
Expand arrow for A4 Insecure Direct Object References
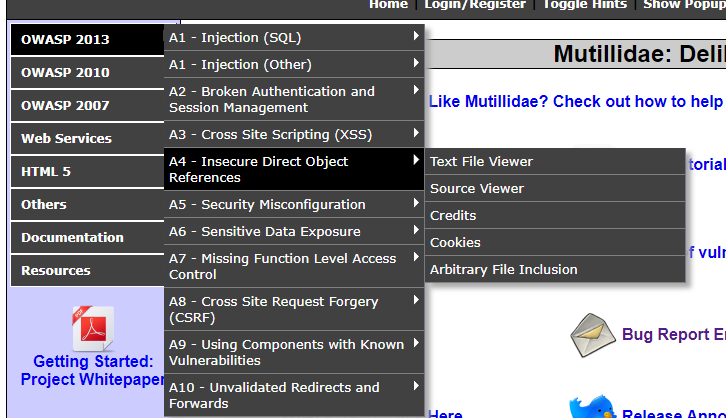[416, 160]
